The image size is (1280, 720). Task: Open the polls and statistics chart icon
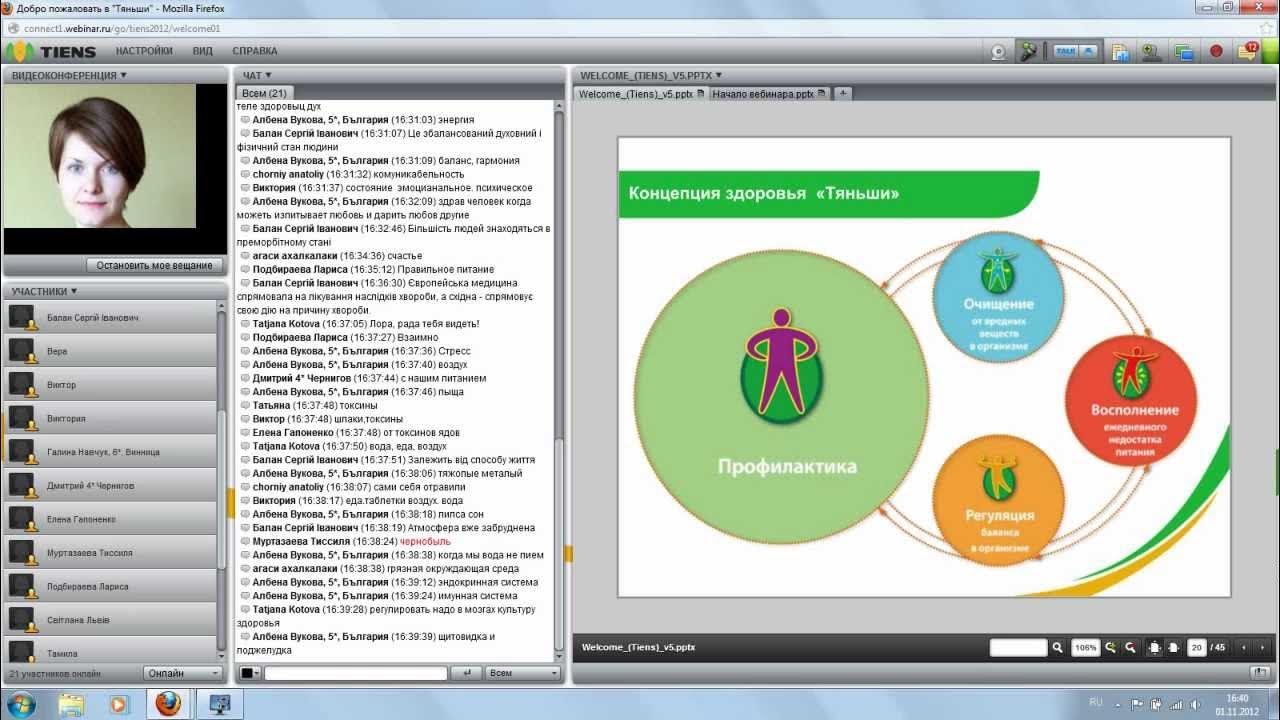coord(1120,52)
